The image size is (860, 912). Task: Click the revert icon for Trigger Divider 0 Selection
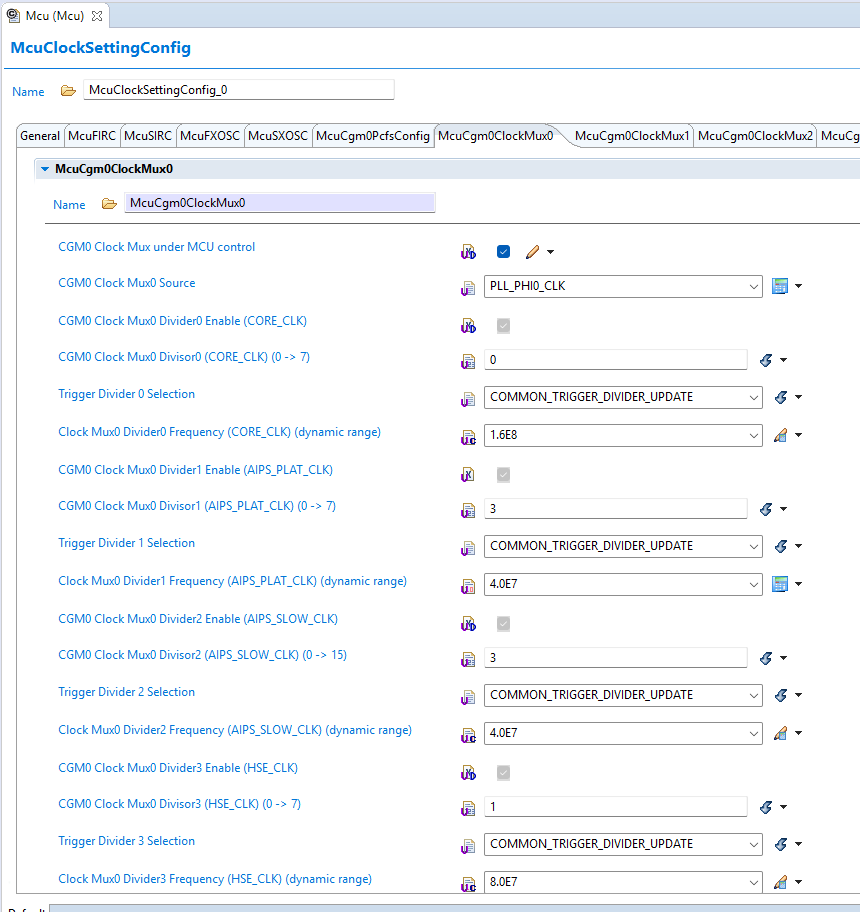781,397
